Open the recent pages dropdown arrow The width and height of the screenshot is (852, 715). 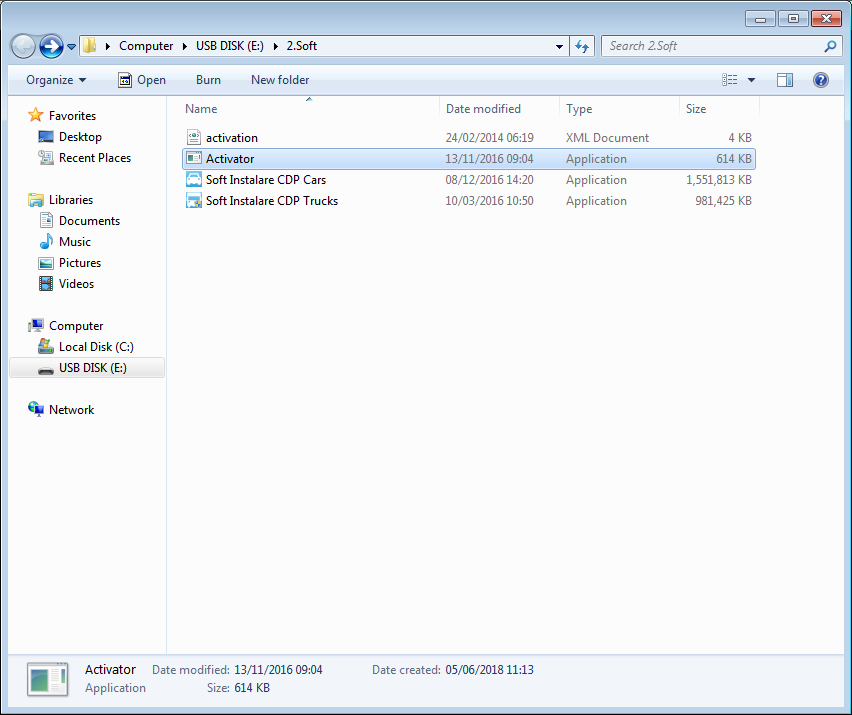[71, 47]
